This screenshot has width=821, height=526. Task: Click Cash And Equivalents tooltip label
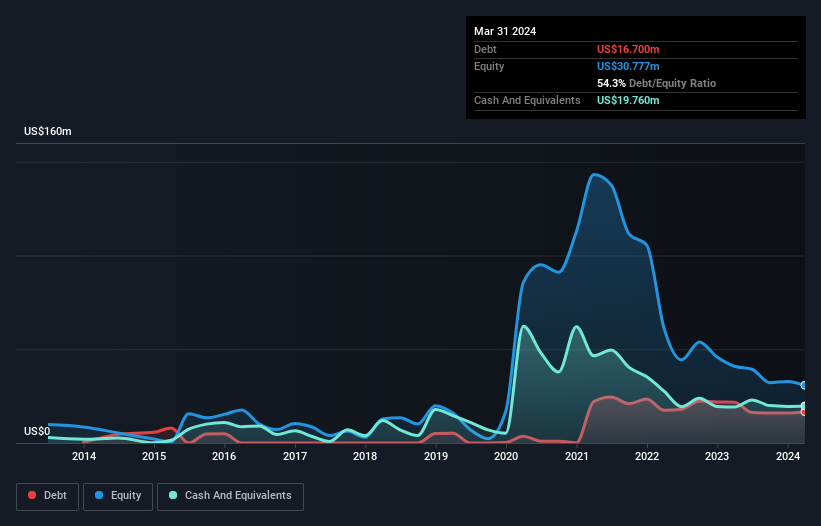click(527, 100)
